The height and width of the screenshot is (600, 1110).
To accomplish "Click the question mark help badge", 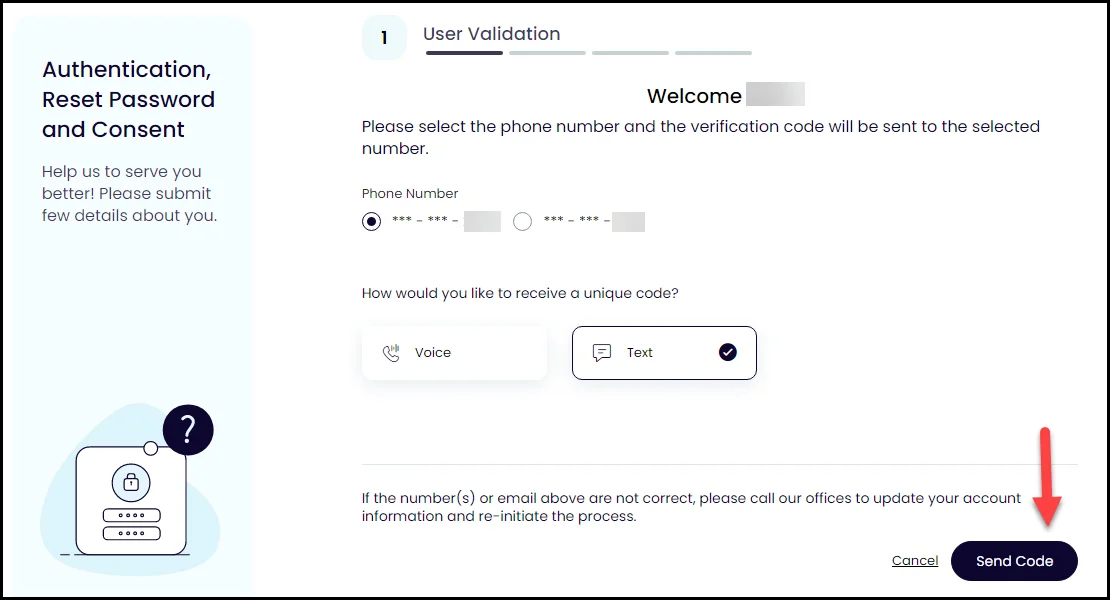I will [188, 430].
